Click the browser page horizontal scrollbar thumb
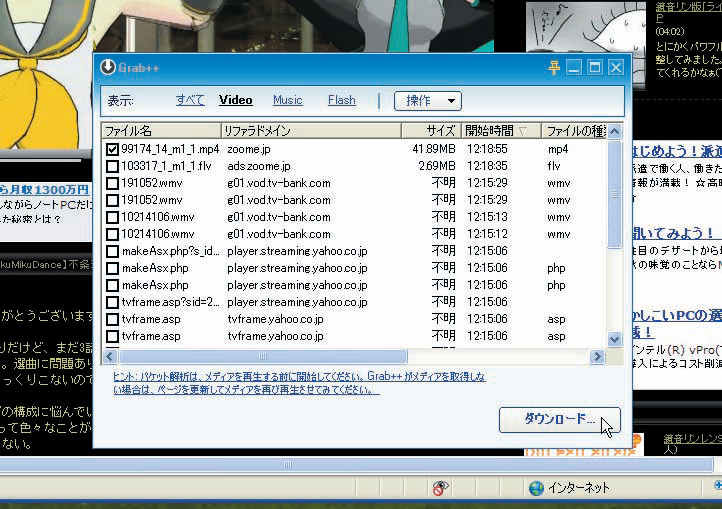 357,464
